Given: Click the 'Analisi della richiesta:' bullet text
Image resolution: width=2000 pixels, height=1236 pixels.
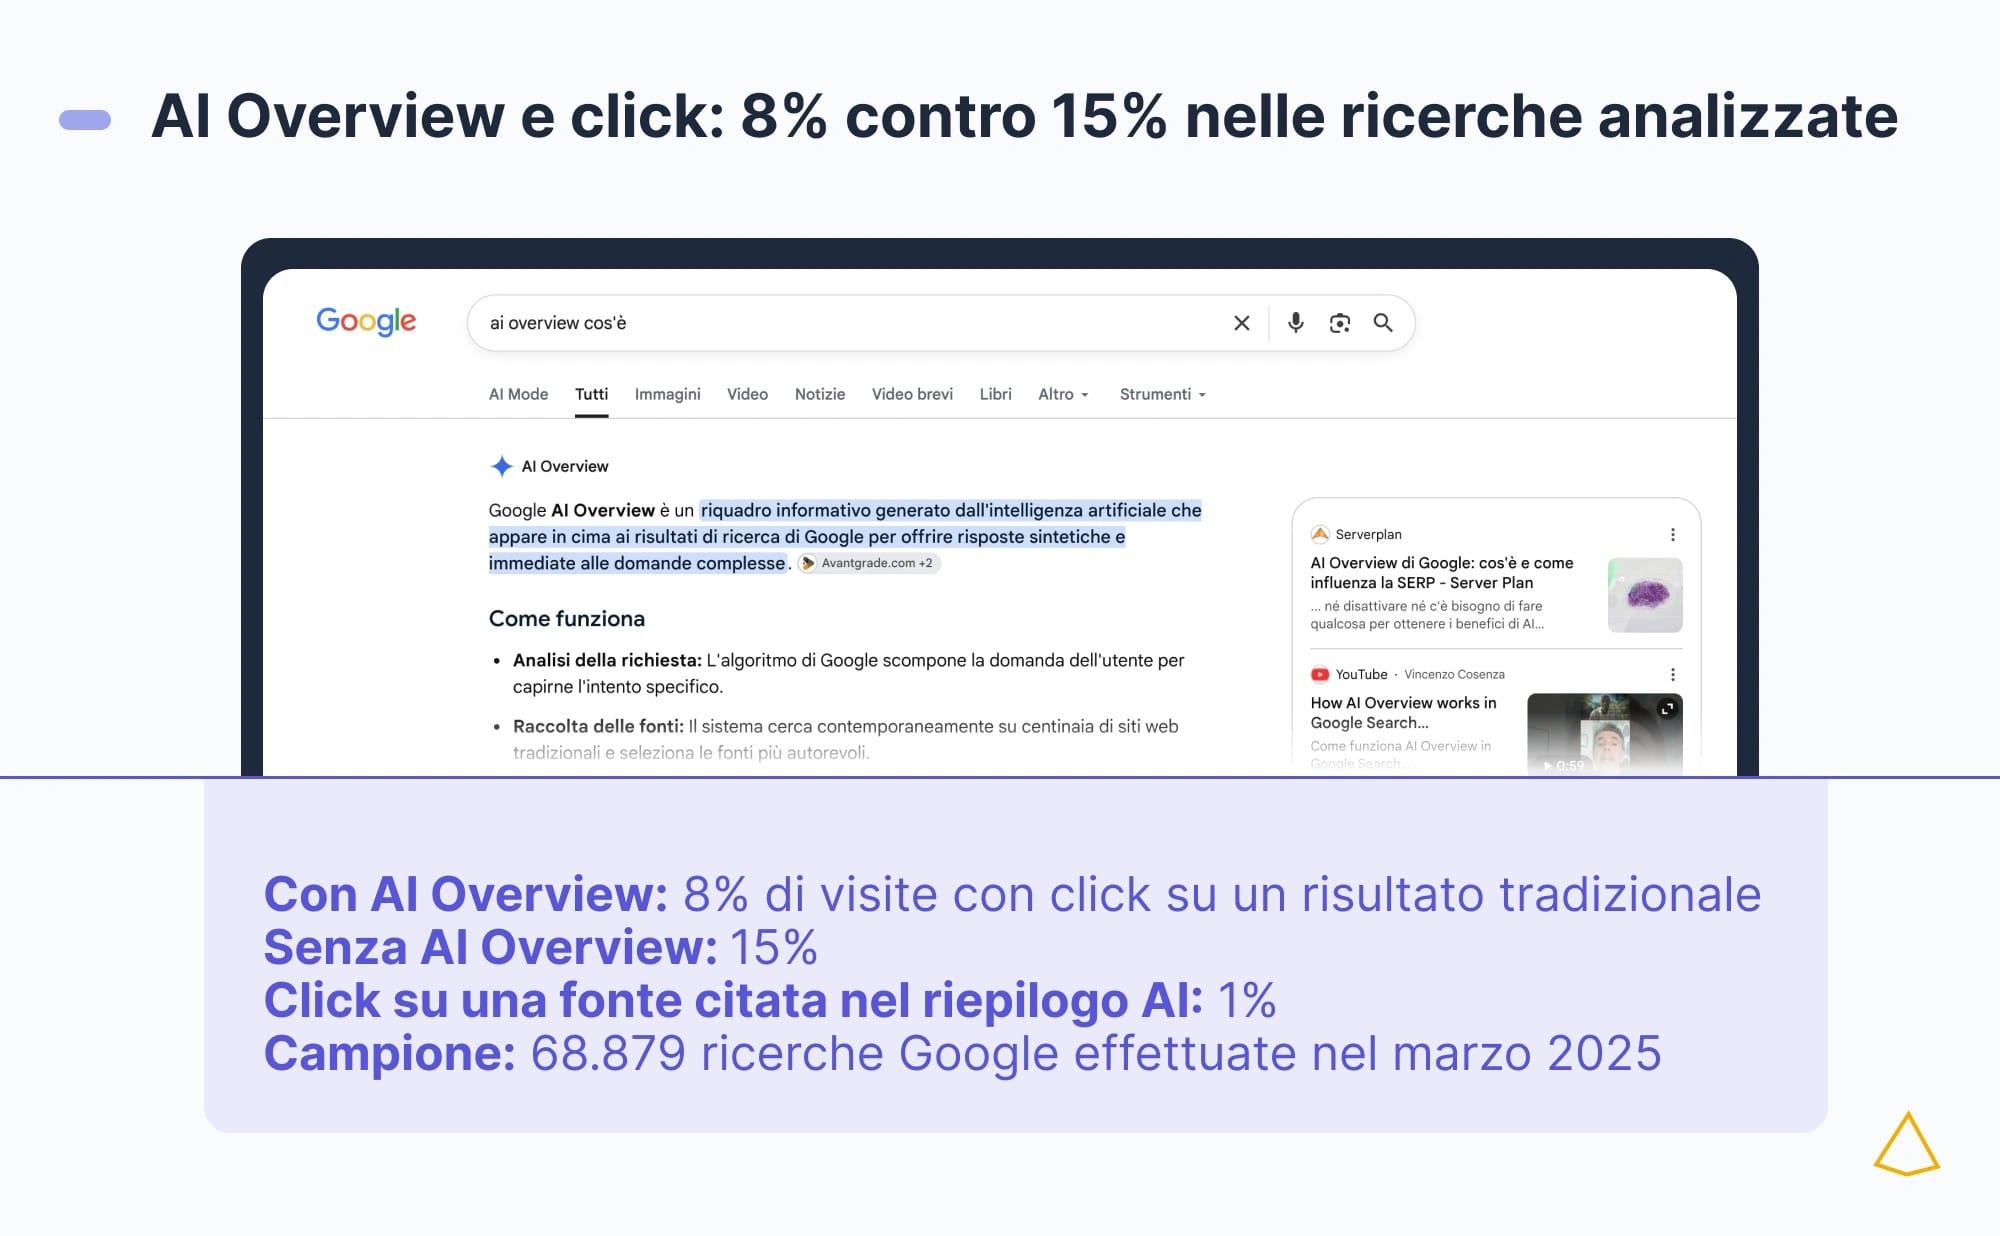Looking at the screenshot, I should [x=607, y=660].
